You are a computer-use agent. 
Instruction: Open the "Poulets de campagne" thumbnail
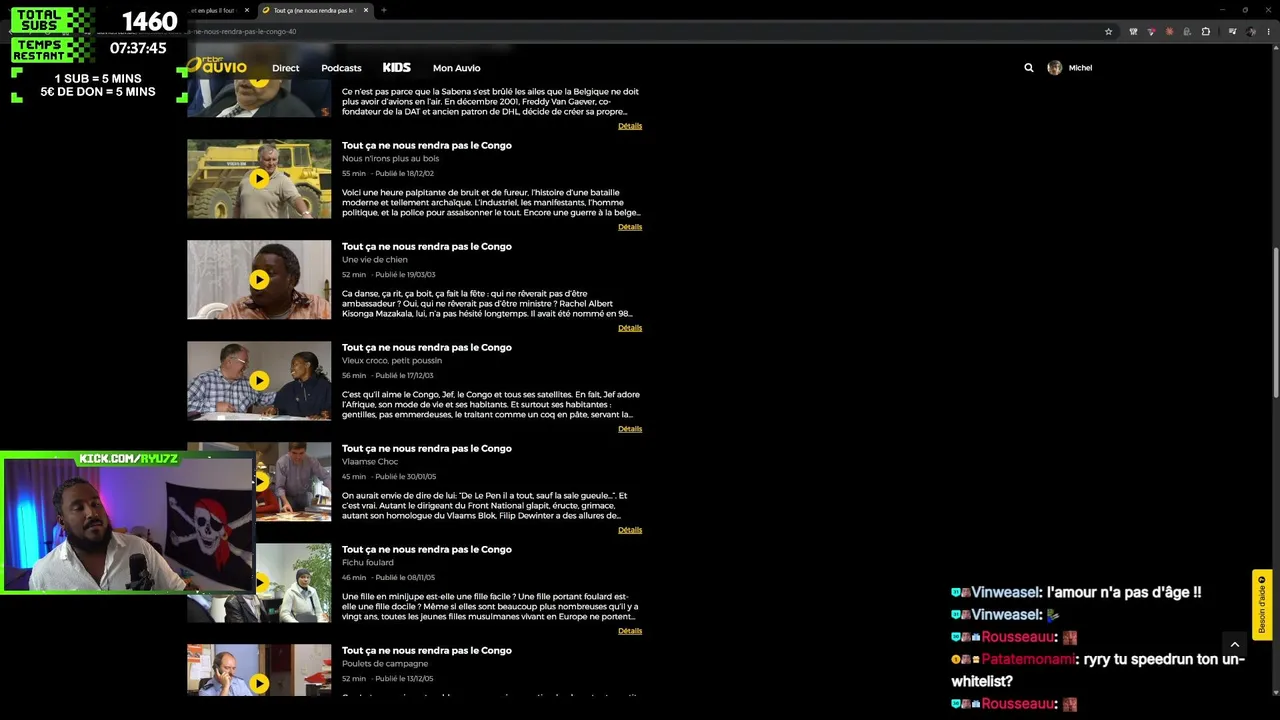click(x=259, y=670)
